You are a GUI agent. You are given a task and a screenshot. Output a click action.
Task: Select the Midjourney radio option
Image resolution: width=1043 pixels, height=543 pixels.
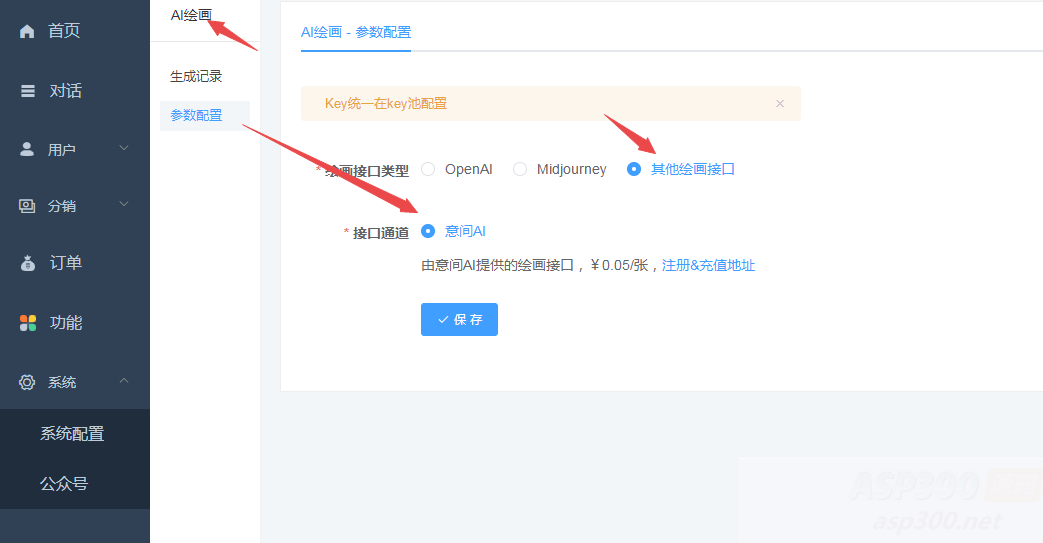point(520,169)
